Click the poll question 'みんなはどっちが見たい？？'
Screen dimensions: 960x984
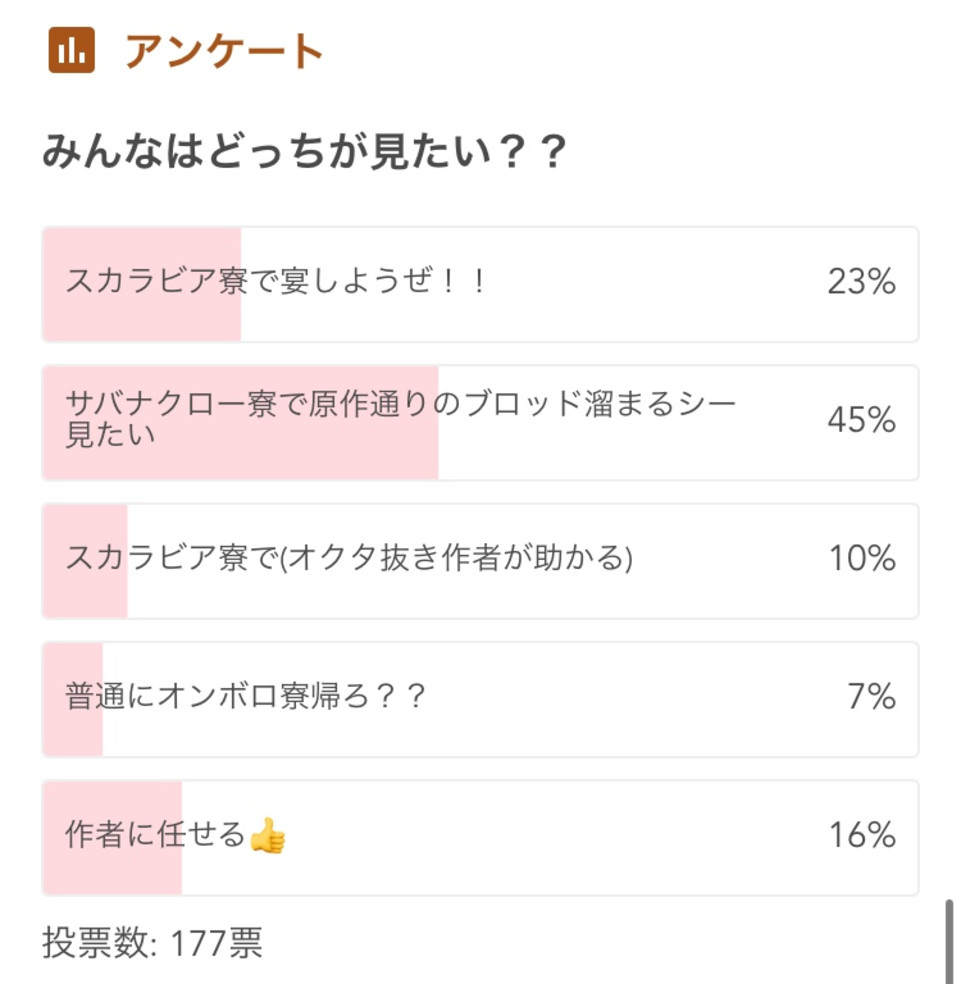click(x=304, y=151)
